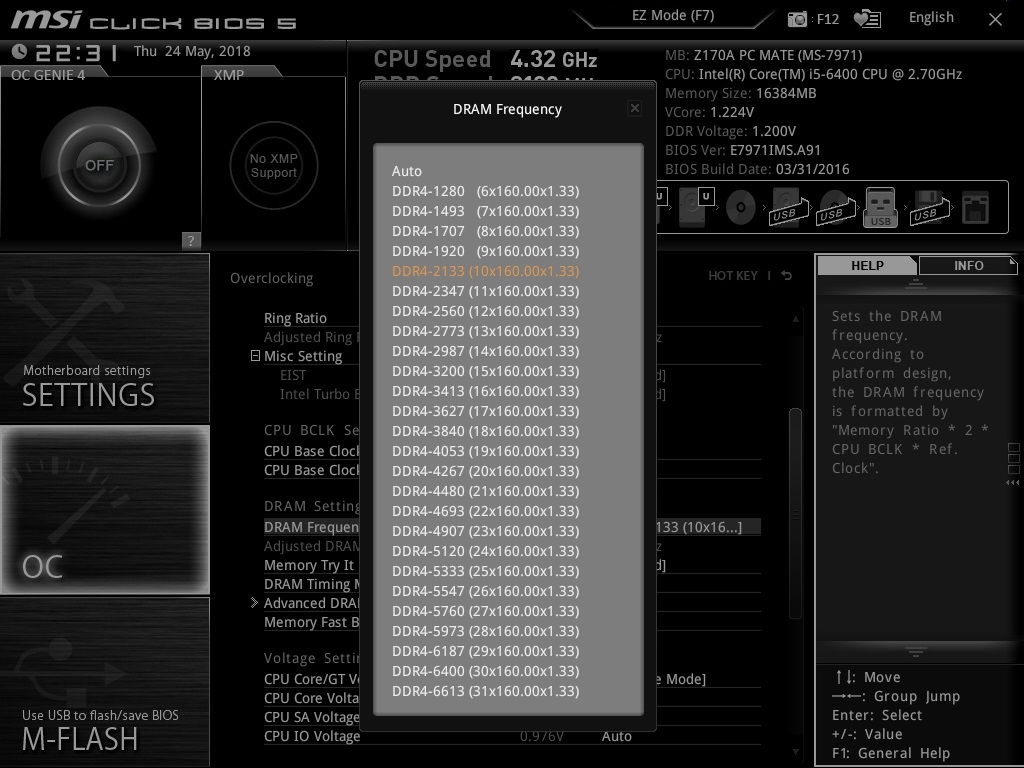
Task: Switch to the INFO tab
Action: [x=968, y=265]
